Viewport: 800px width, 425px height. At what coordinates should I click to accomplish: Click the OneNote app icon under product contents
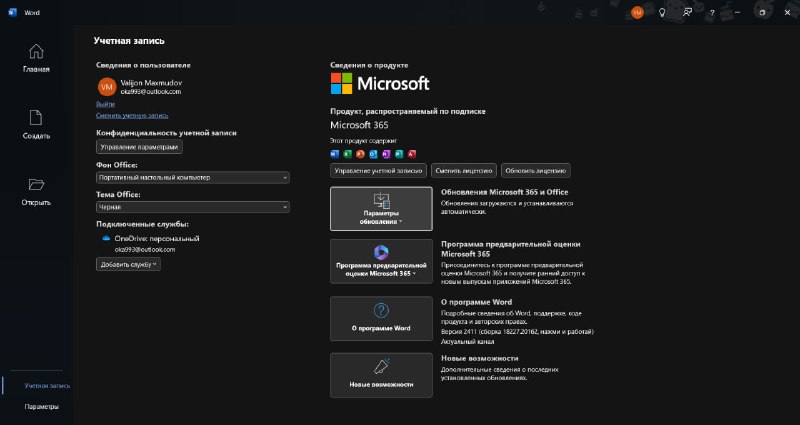point(386,154)
